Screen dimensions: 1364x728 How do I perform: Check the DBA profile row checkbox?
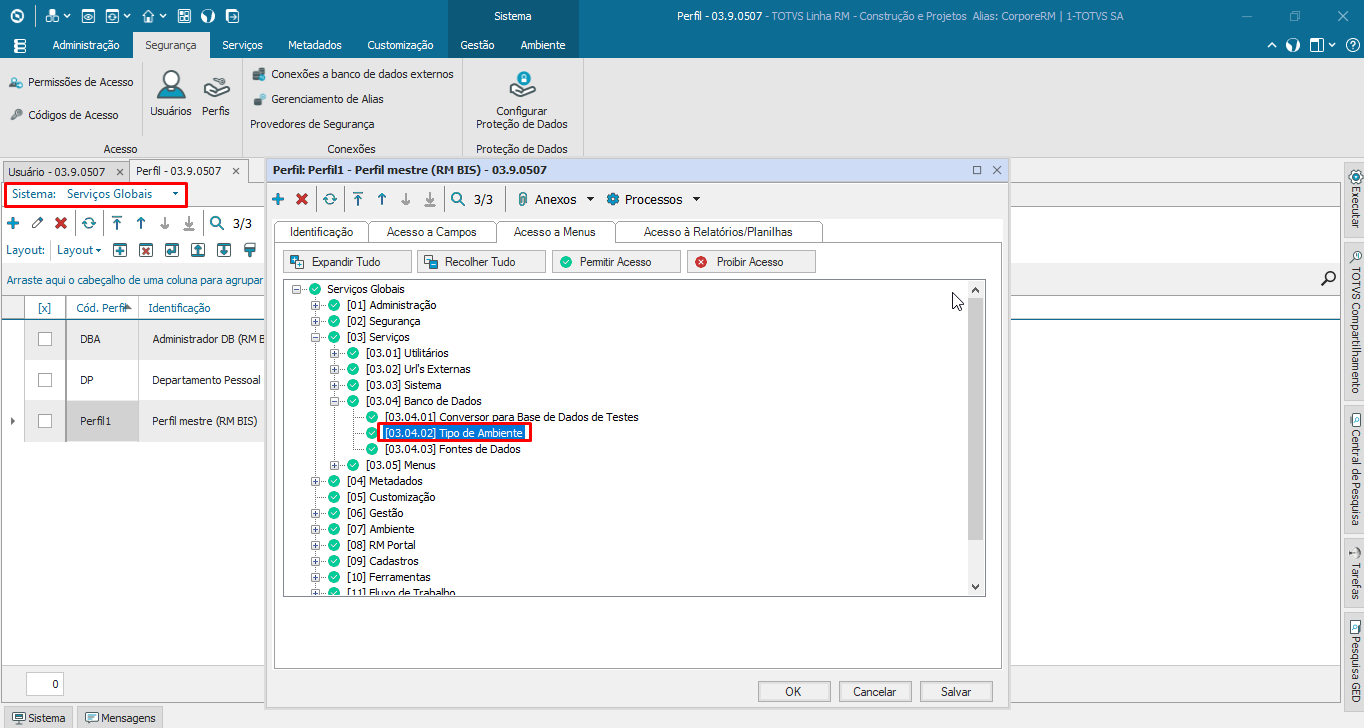click(x=45, y=339)
